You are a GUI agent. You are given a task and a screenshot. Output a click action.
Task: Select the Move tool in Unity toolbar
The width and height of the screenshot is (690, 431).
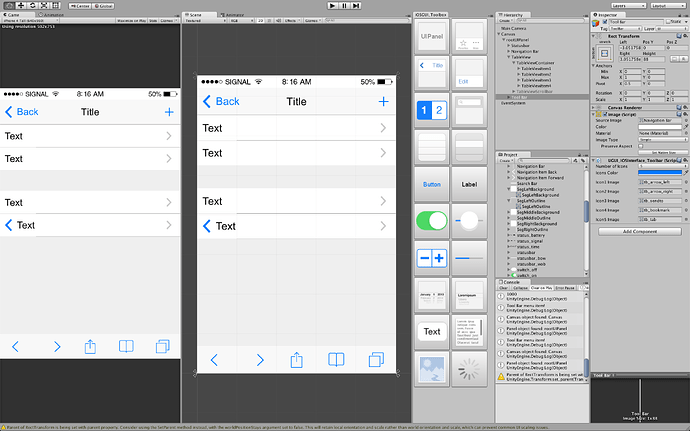click(x=21, y=6)
